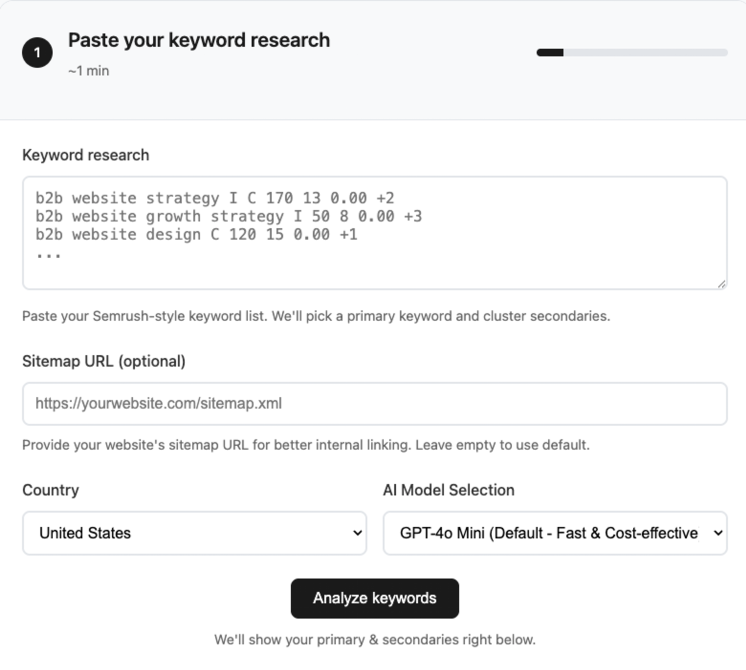Click the "AI Model Selection" label
This screenshot has width=746, height=670.
click(449, 490)
